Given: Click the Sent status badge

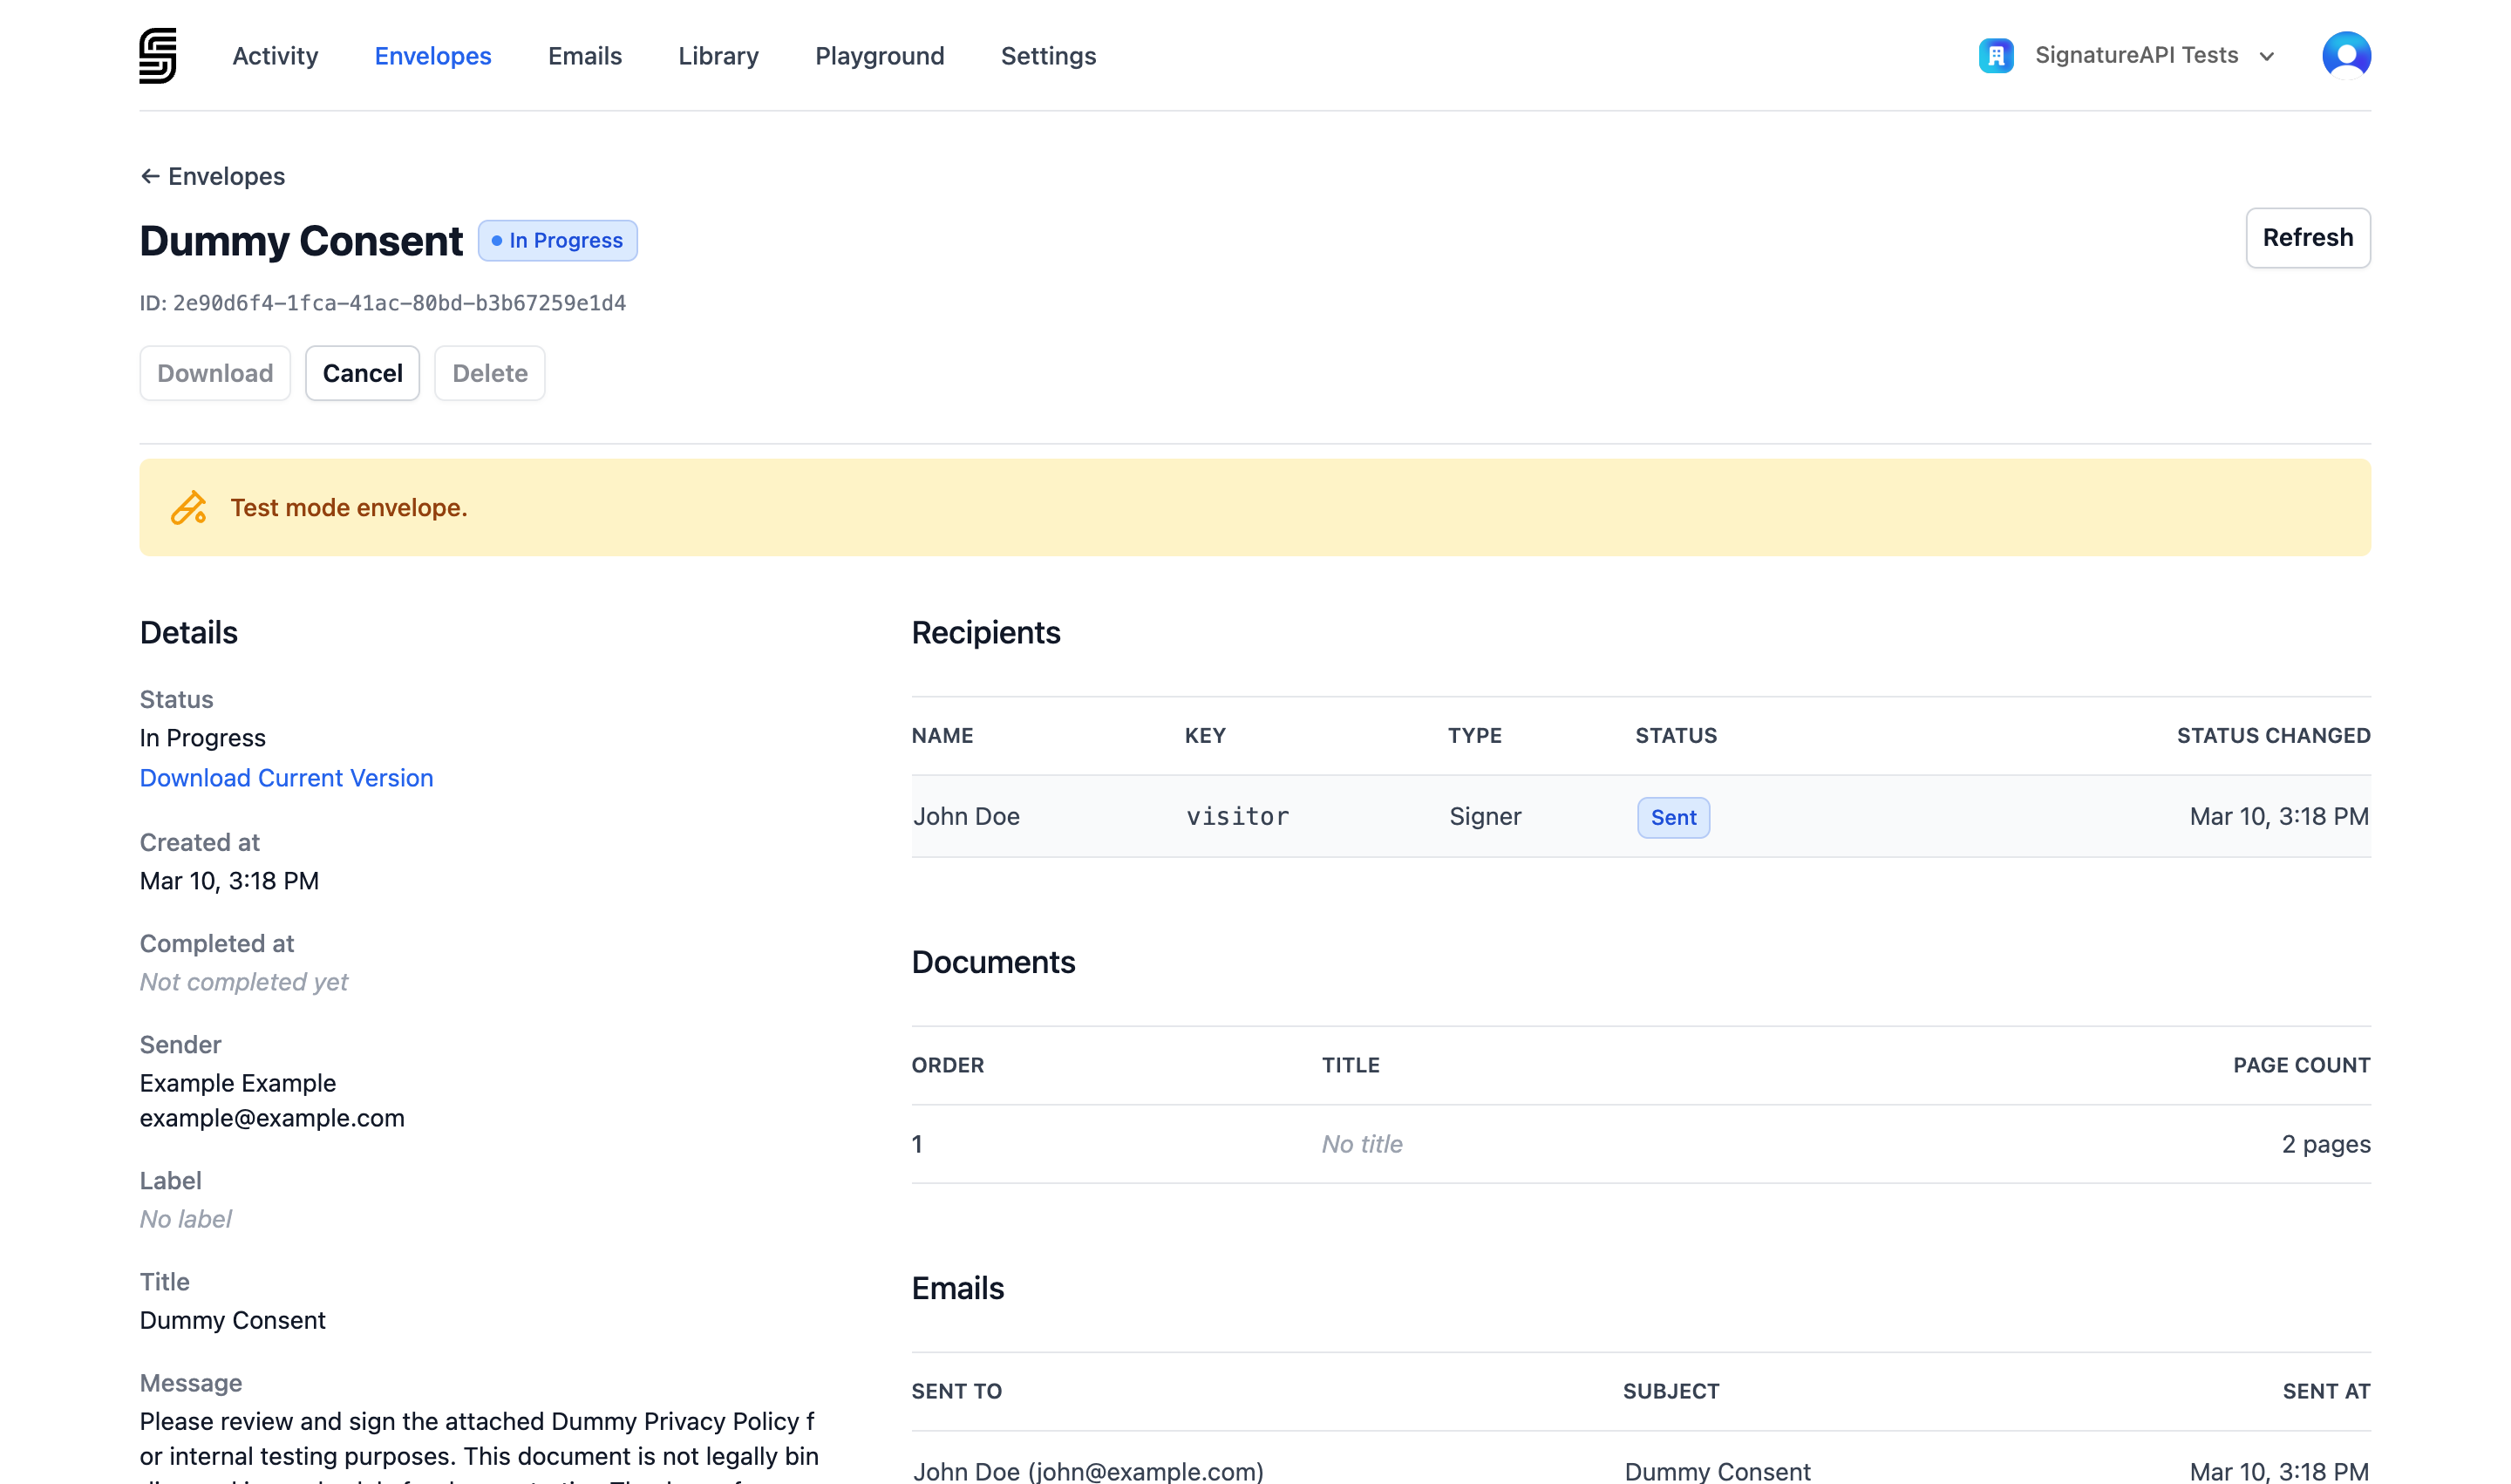Looking at the screenshot, I should point(1672,817).
